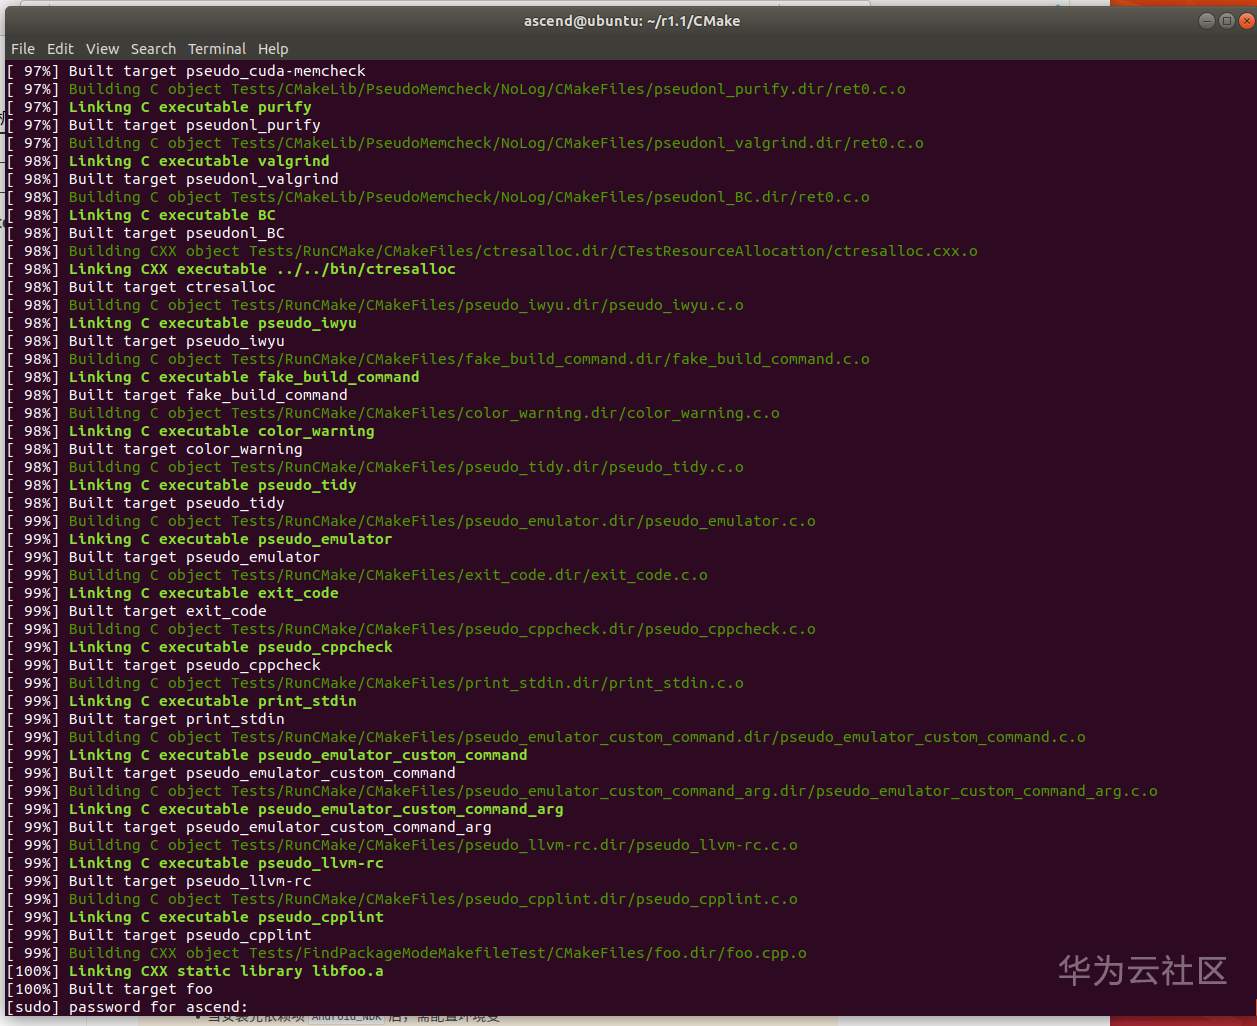Screen dimensions: 1257x1026
Task: Open the Edit menu
Action: pos(60,48)
